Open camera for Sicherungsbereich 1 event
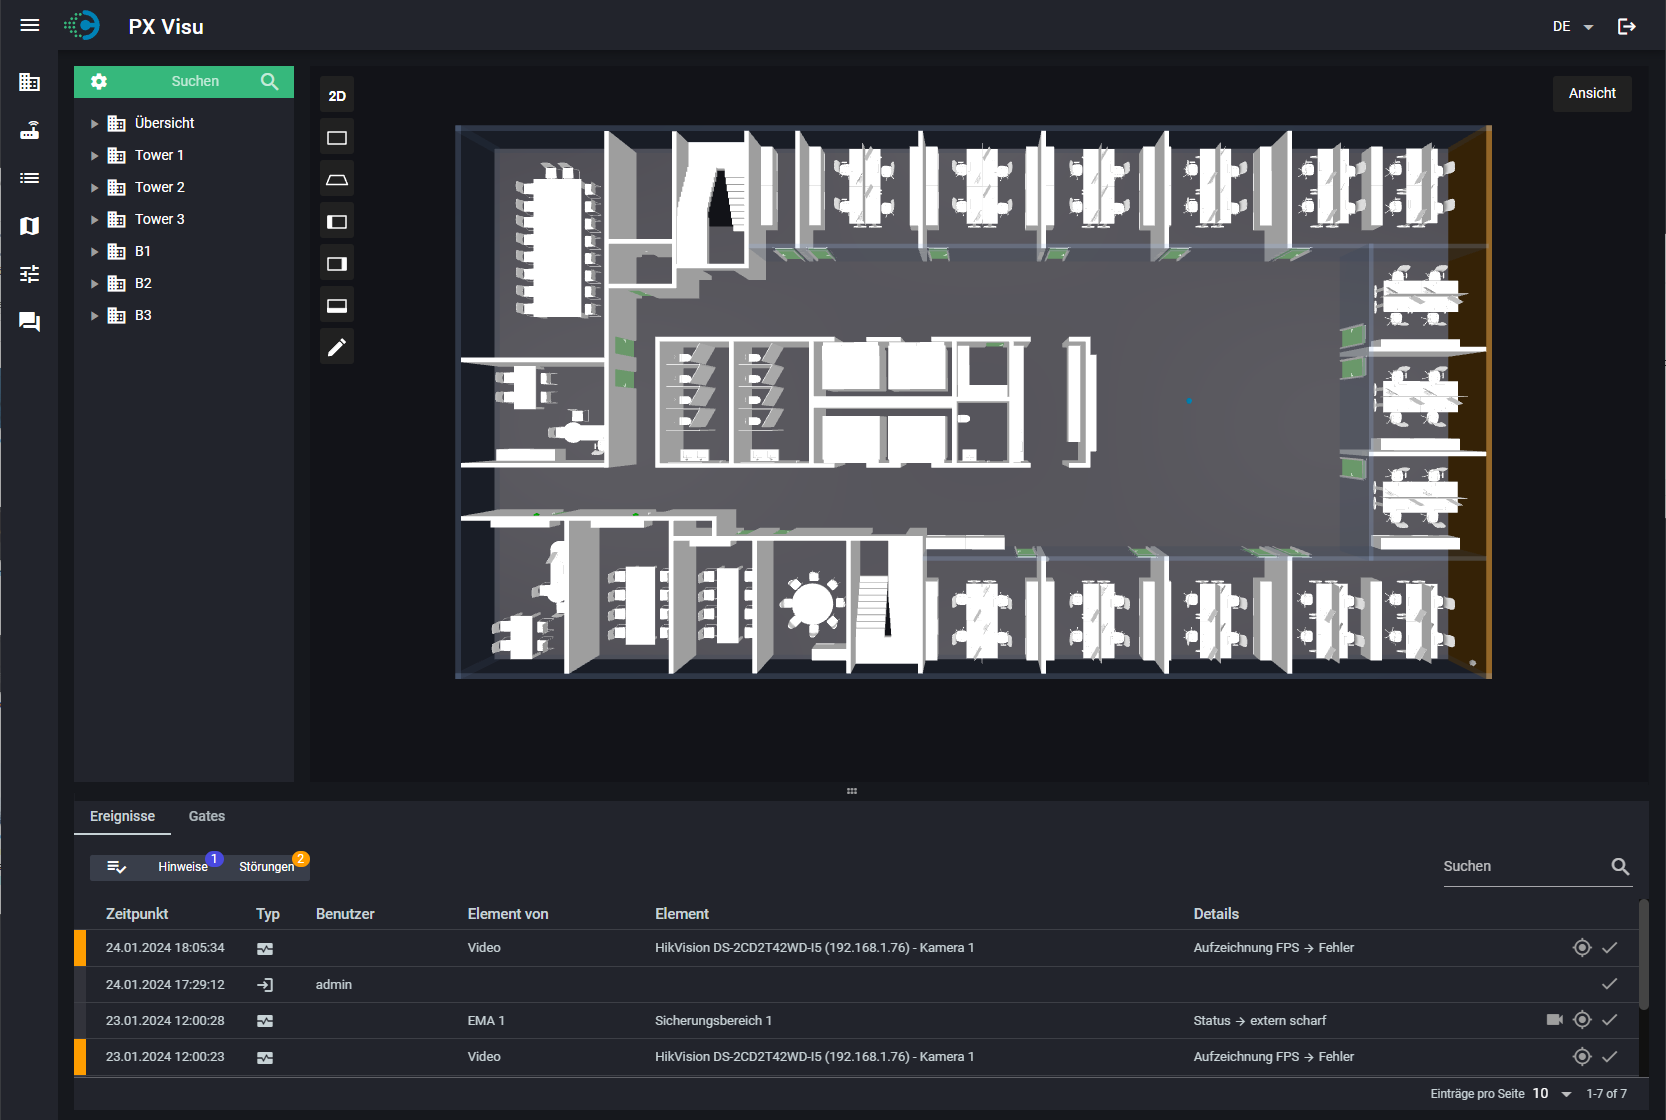This screenshot has height=1120, width=1666. (x=1555, y=1020)
